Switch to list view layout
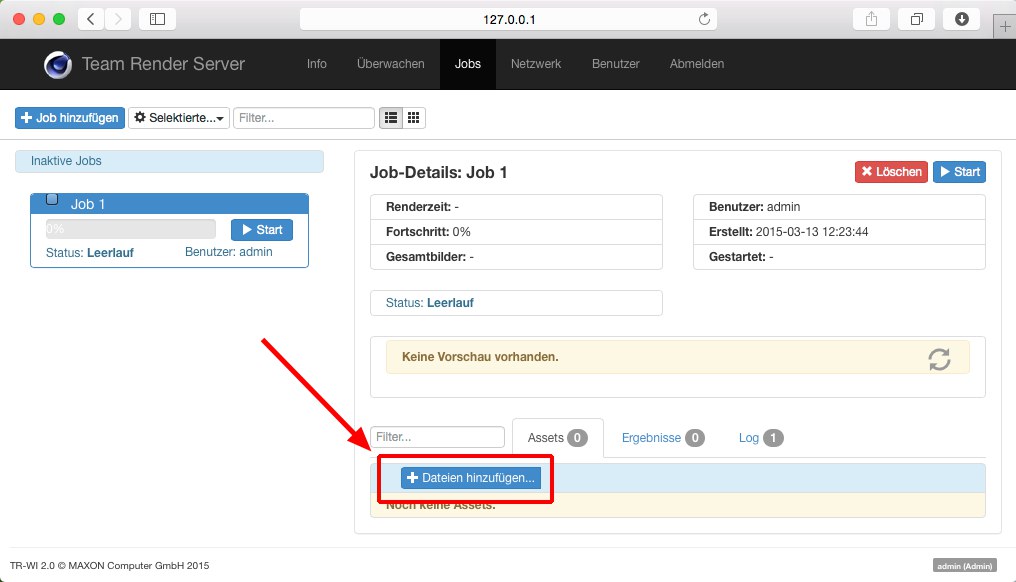Image resolution: width=1016 pixels, height=582 pixels. click(390, 118)
